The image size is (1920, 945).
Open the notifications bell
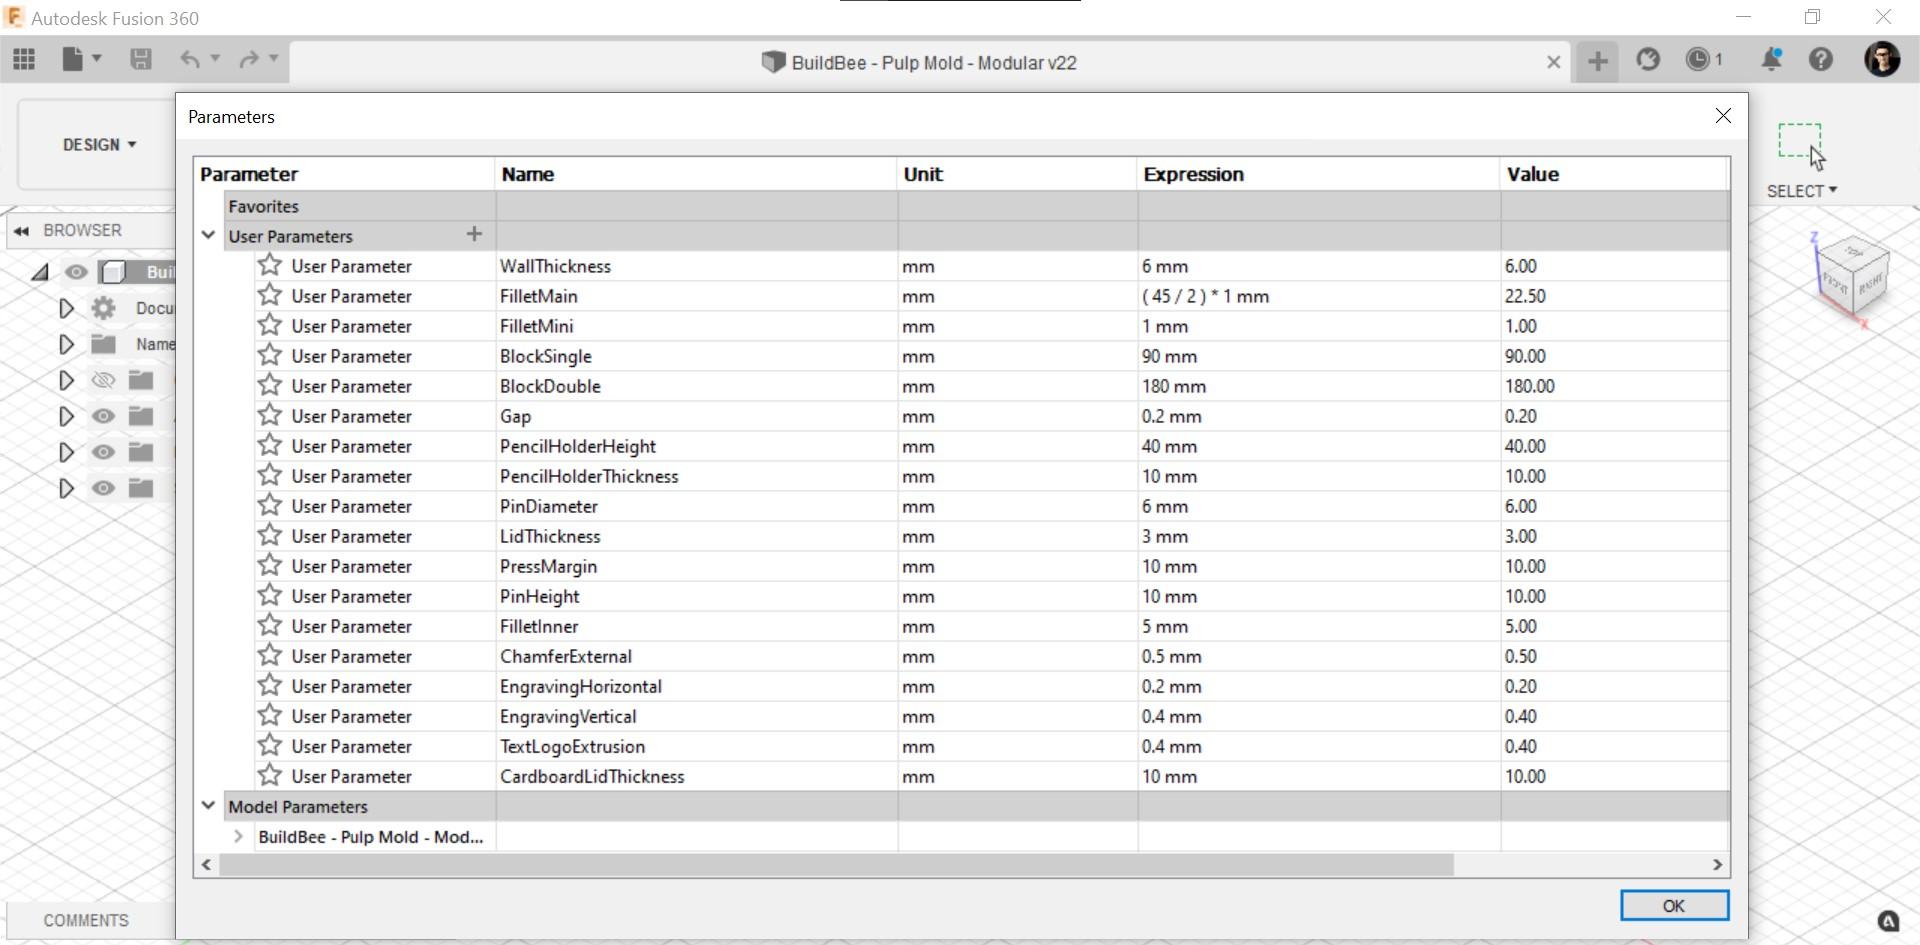[x=1771, y=60]
